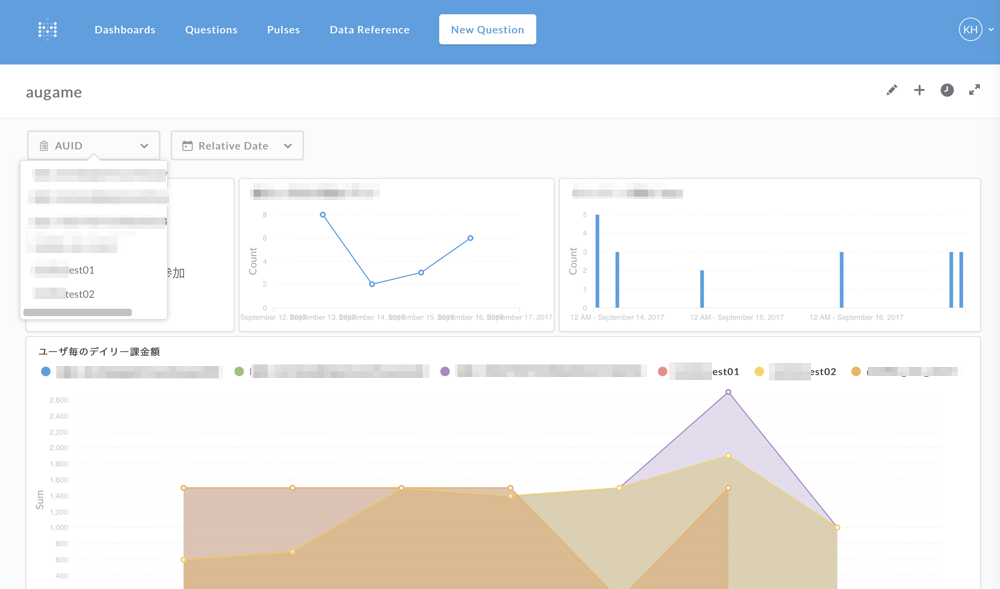Click the calendar icon in Relative Date filter

click(188, 146)
